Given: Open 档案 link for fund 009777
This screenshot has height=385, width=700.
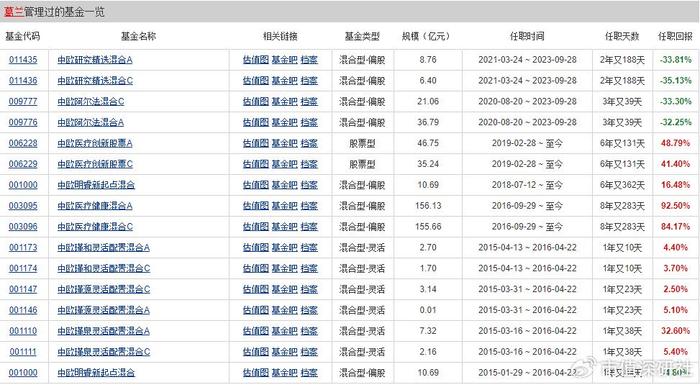Looking at the screenshot, I should tap(309, 101).
